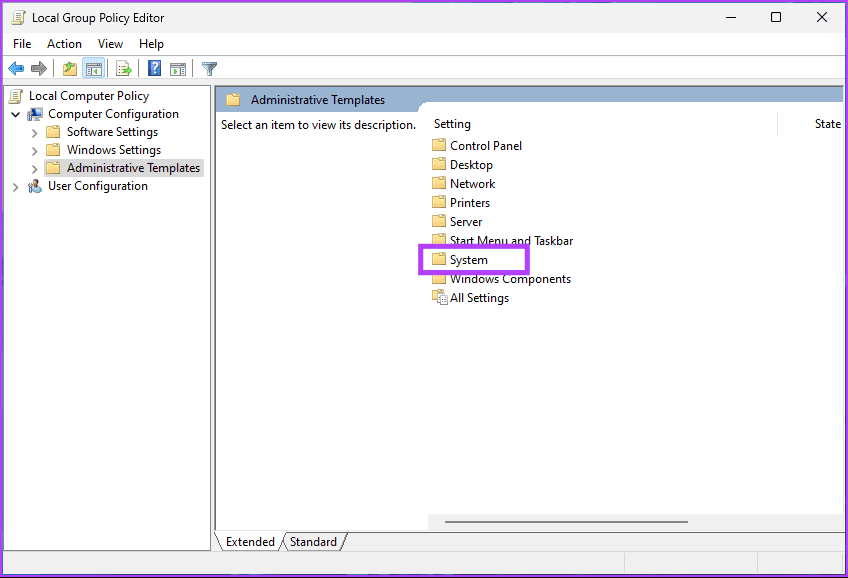Image resolution: width=848 pixels, height=578 pixels.
Task: Open the Control Panel folder
Action: tap(486, 145)
